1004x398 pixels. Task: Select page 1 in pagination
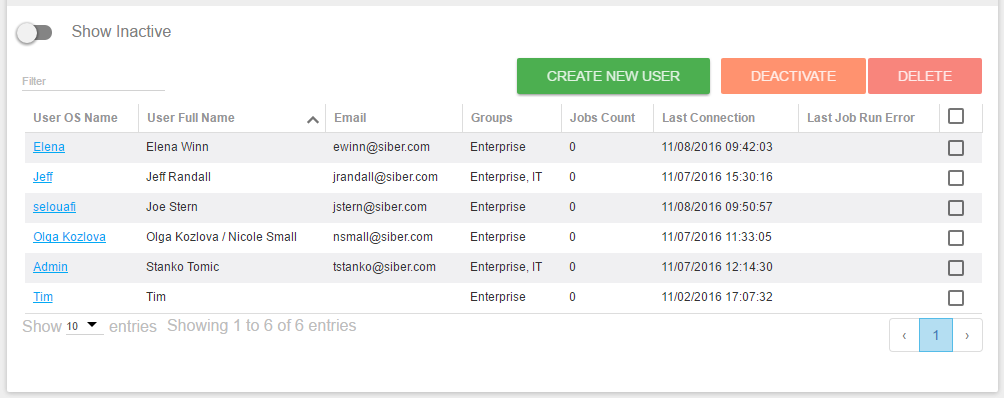pos(935,335)
